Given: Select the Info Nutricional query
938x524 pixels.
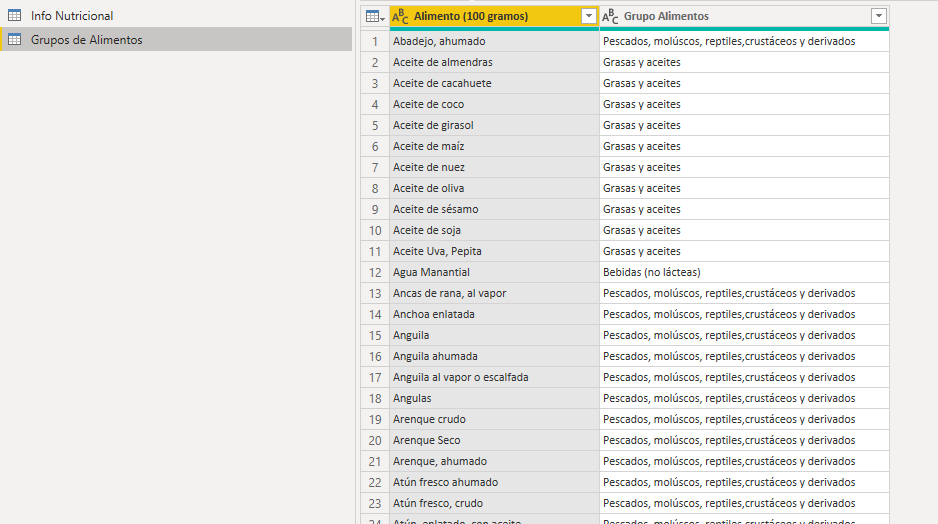Looking at the screenshot, I should [x=176, y=16].
